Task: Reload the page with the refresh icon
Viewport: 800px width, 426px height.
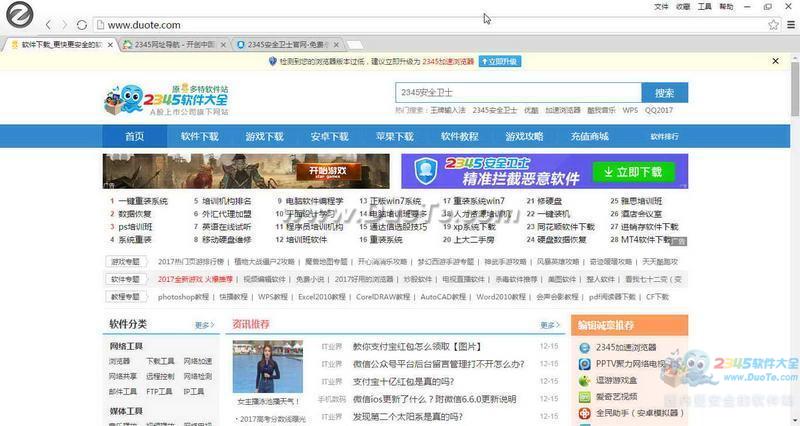Action: [x=82, y=24]
